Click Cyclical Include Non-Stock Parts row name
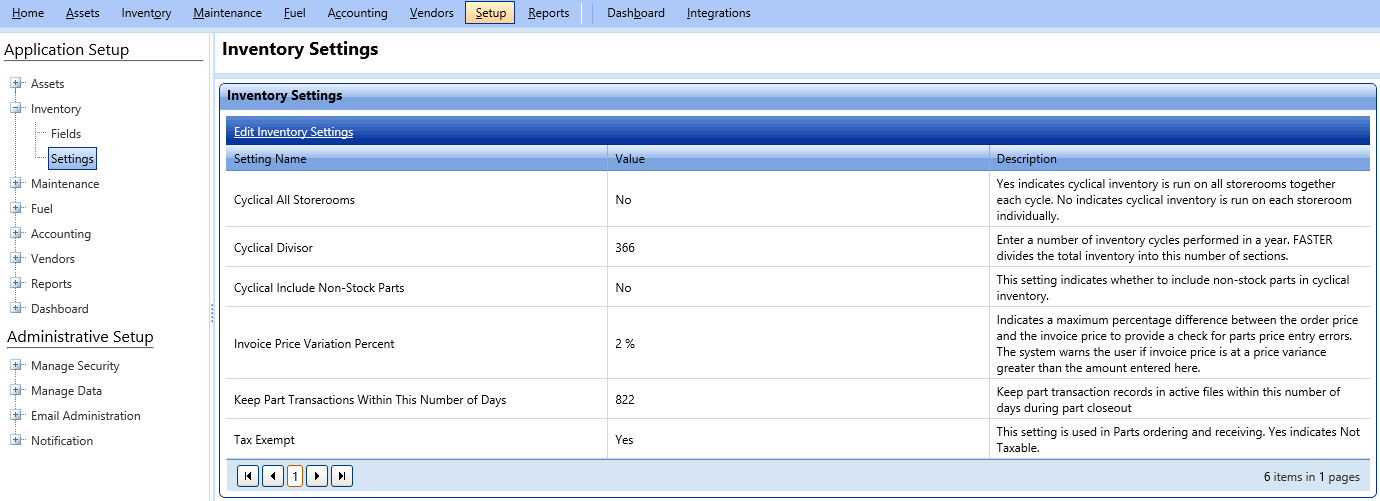This screenshot has width=1380, height=501. click(319, 288)
